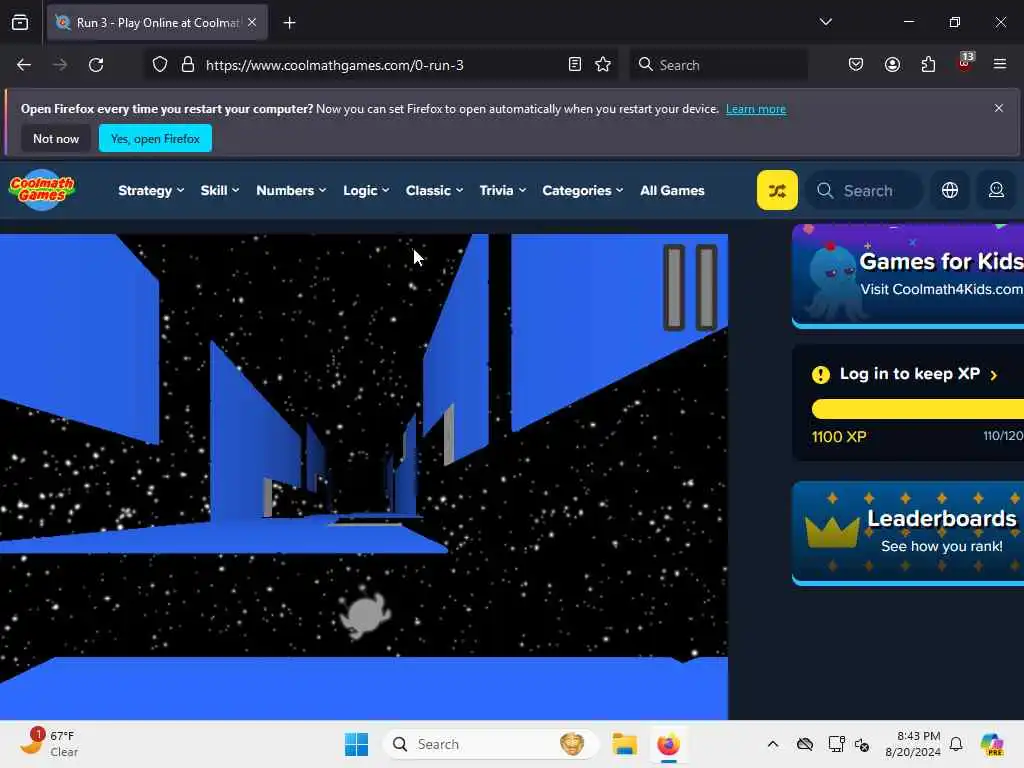Screen dimensions: 1024x768
Task: Open the notifications bell
Action: (956, 744)
